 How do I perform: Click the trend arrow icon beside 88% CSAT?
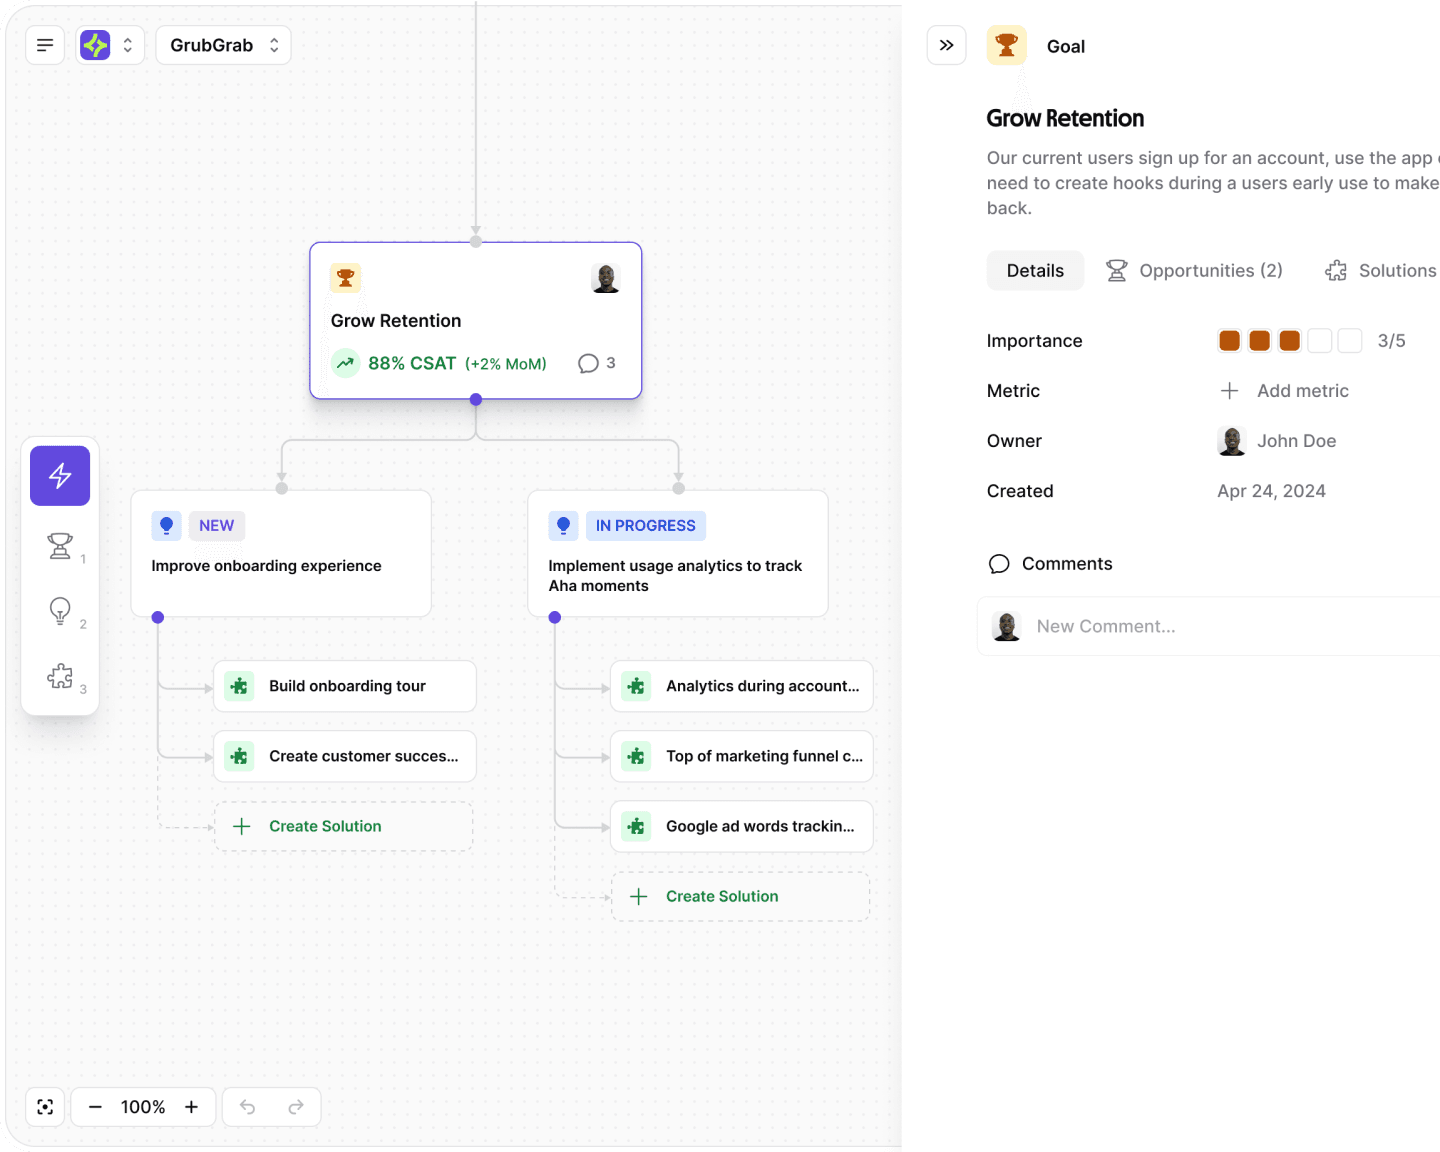pyautogui.click(x=345, y=363)
